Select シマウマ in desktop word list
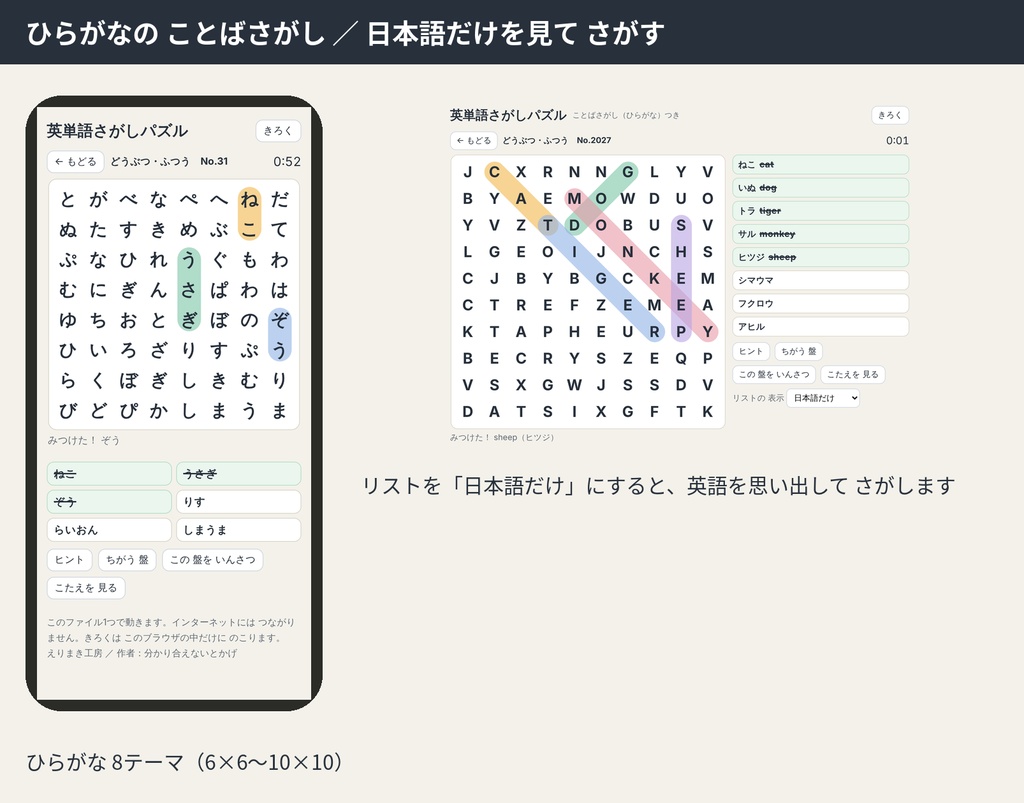 821,280
